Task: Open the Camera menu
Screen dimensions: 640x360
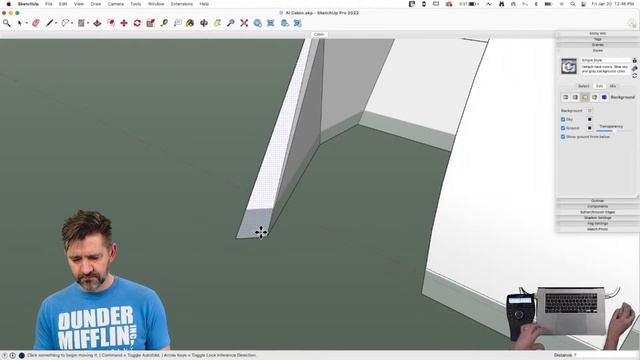Action: click(x=116, y=4)
